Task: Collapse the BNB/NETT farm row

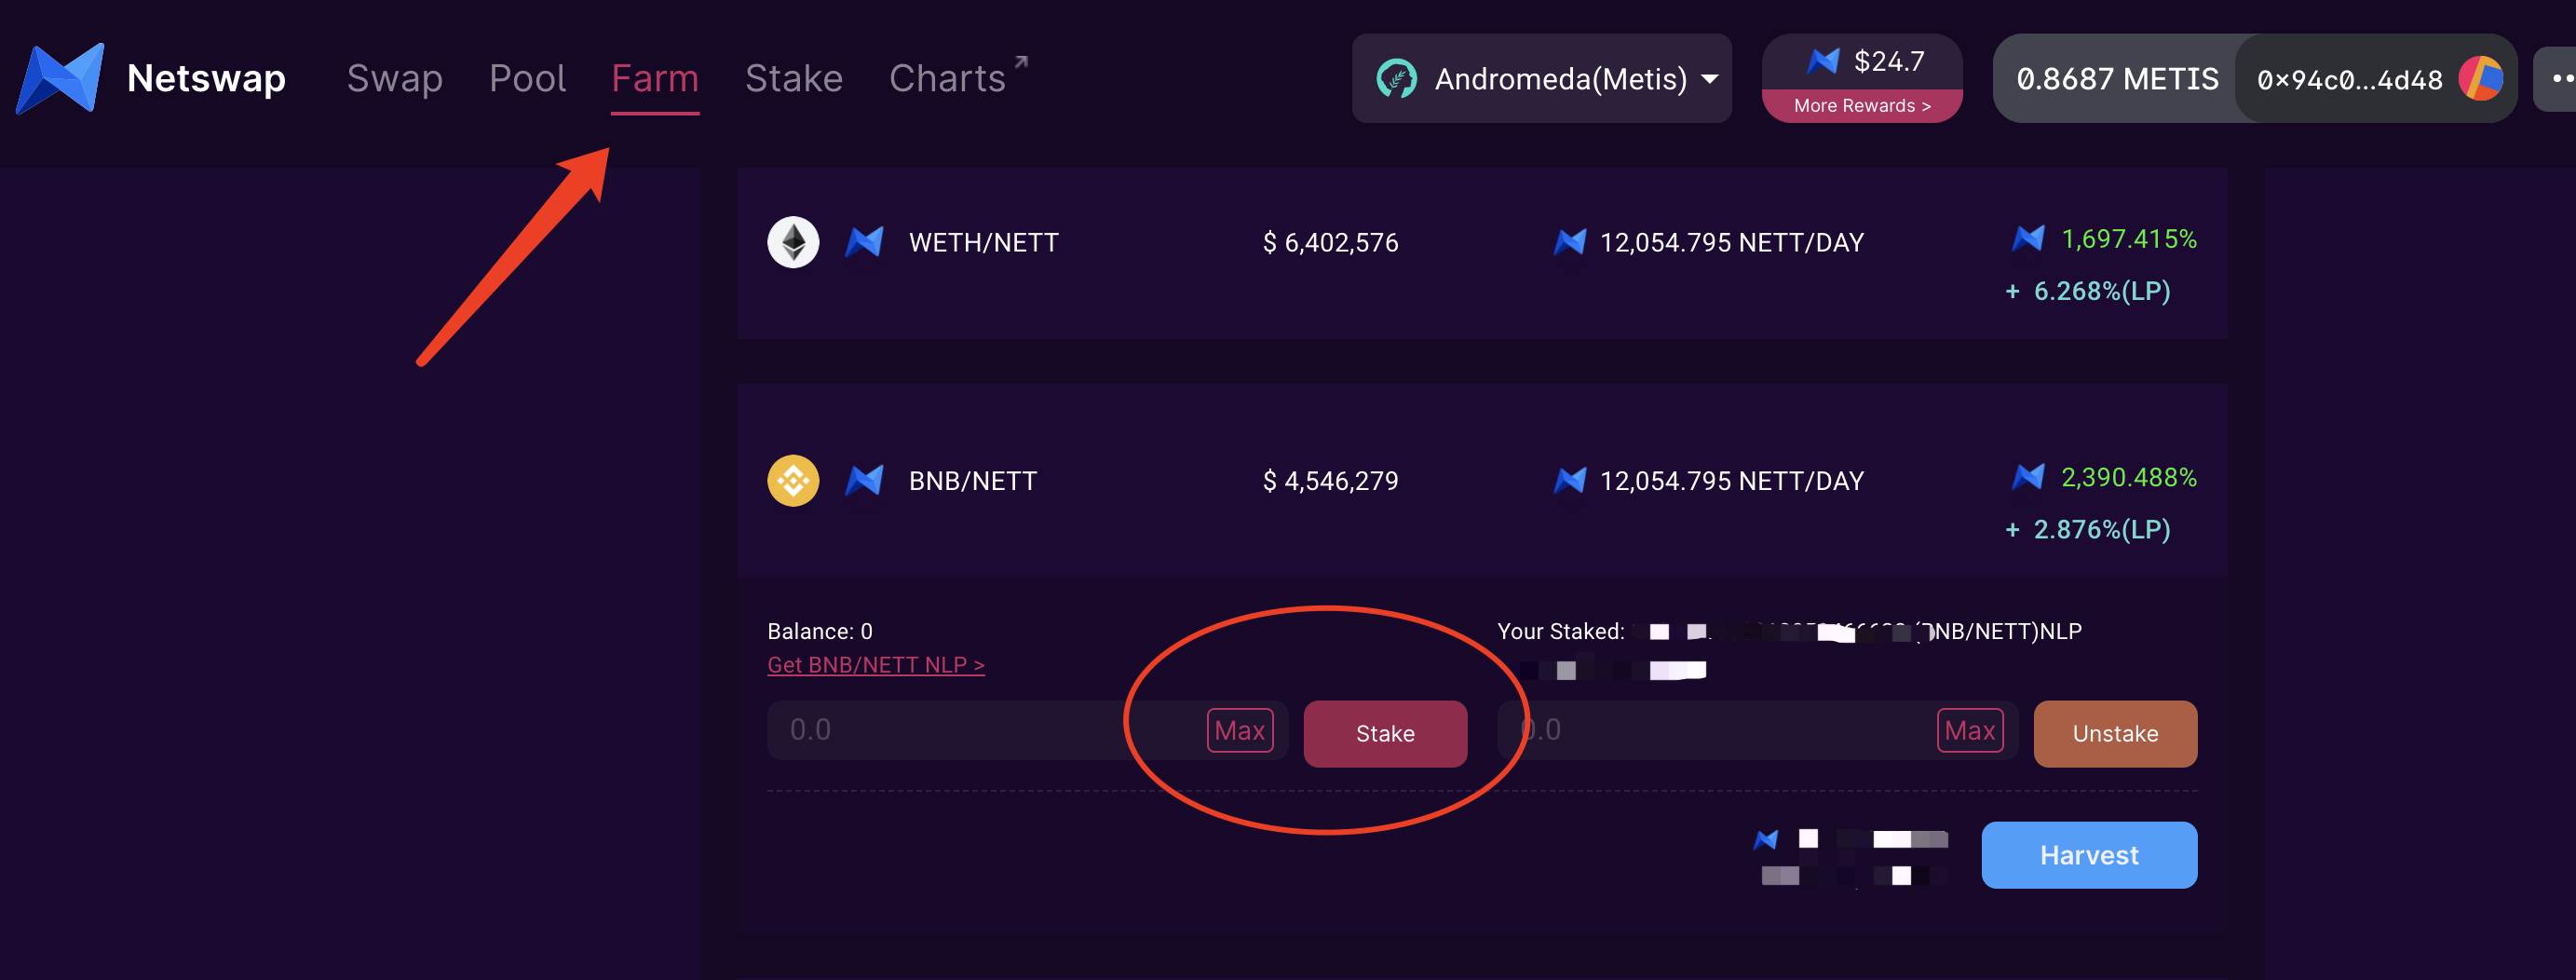Action: [x=1482, y=481]
